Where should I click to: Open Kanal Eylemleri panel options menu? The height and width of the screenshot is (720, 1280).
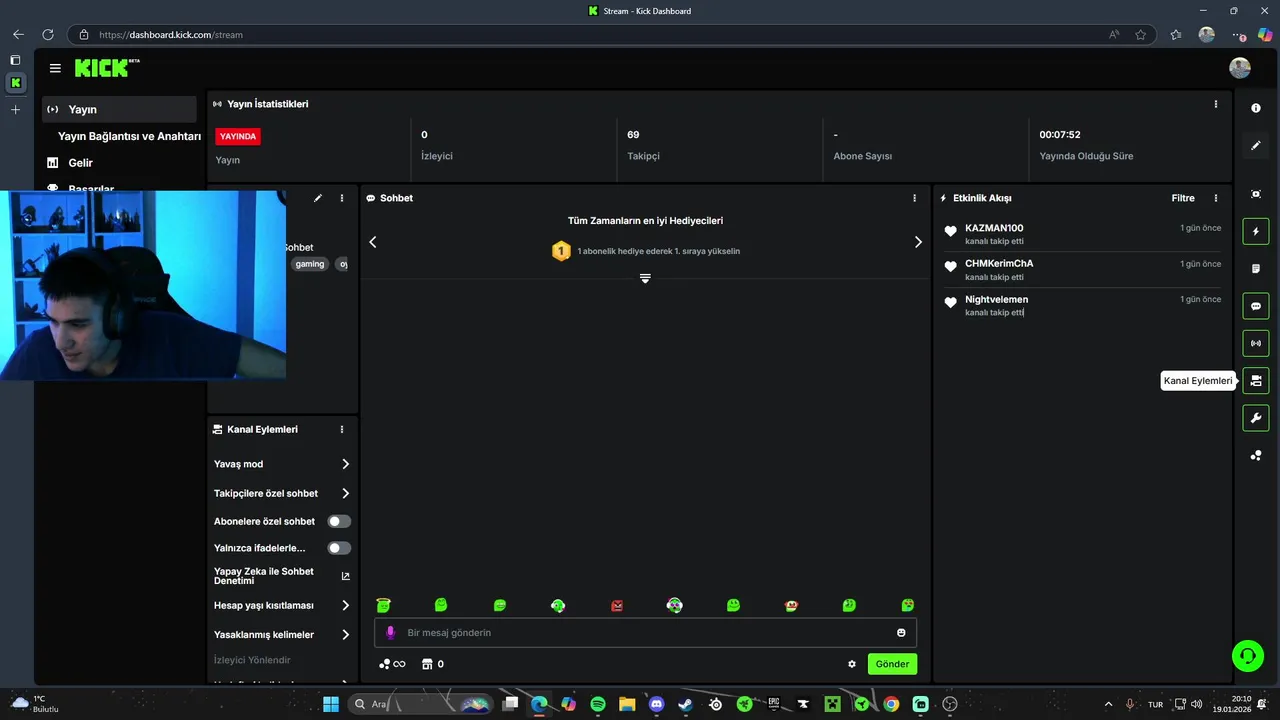342,429
